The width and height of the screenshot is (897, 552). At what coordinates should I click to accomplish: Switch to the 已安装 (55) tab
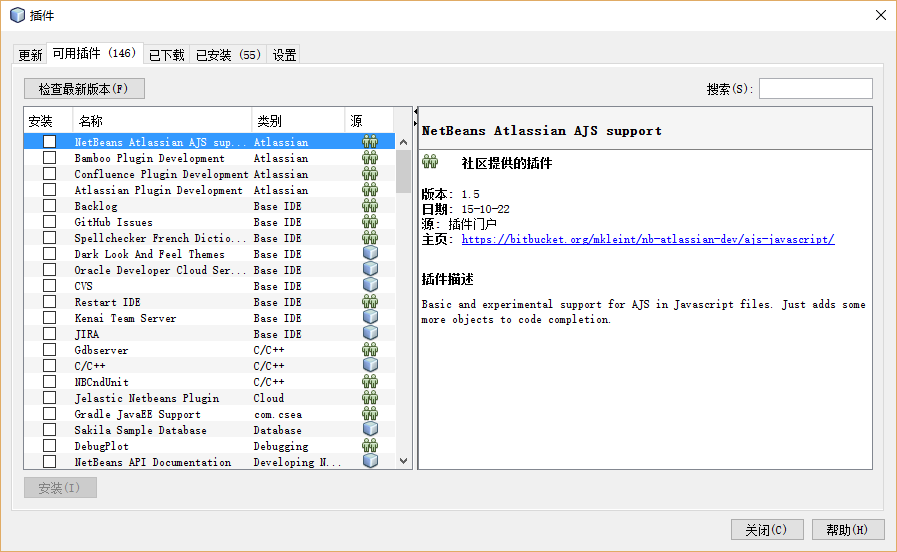[x=228, y=55]
